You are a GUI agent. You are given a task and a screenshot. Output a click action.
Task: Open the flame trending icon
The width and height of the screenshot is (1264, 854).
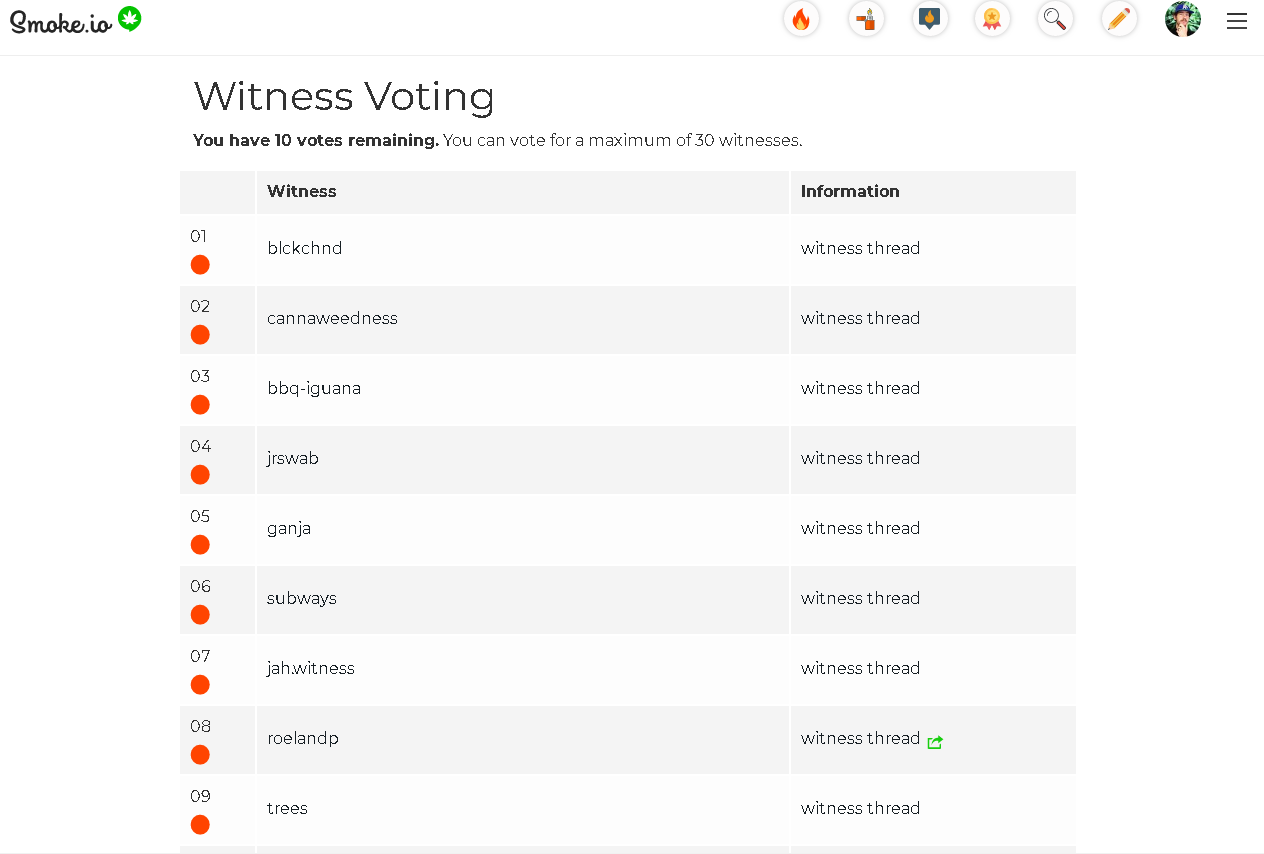tap(801, 19)
